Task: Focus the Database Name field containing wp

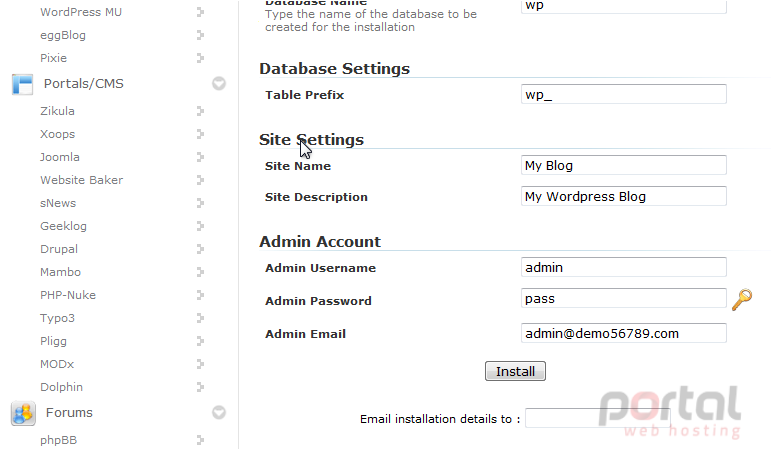Action: coord(624,6)
